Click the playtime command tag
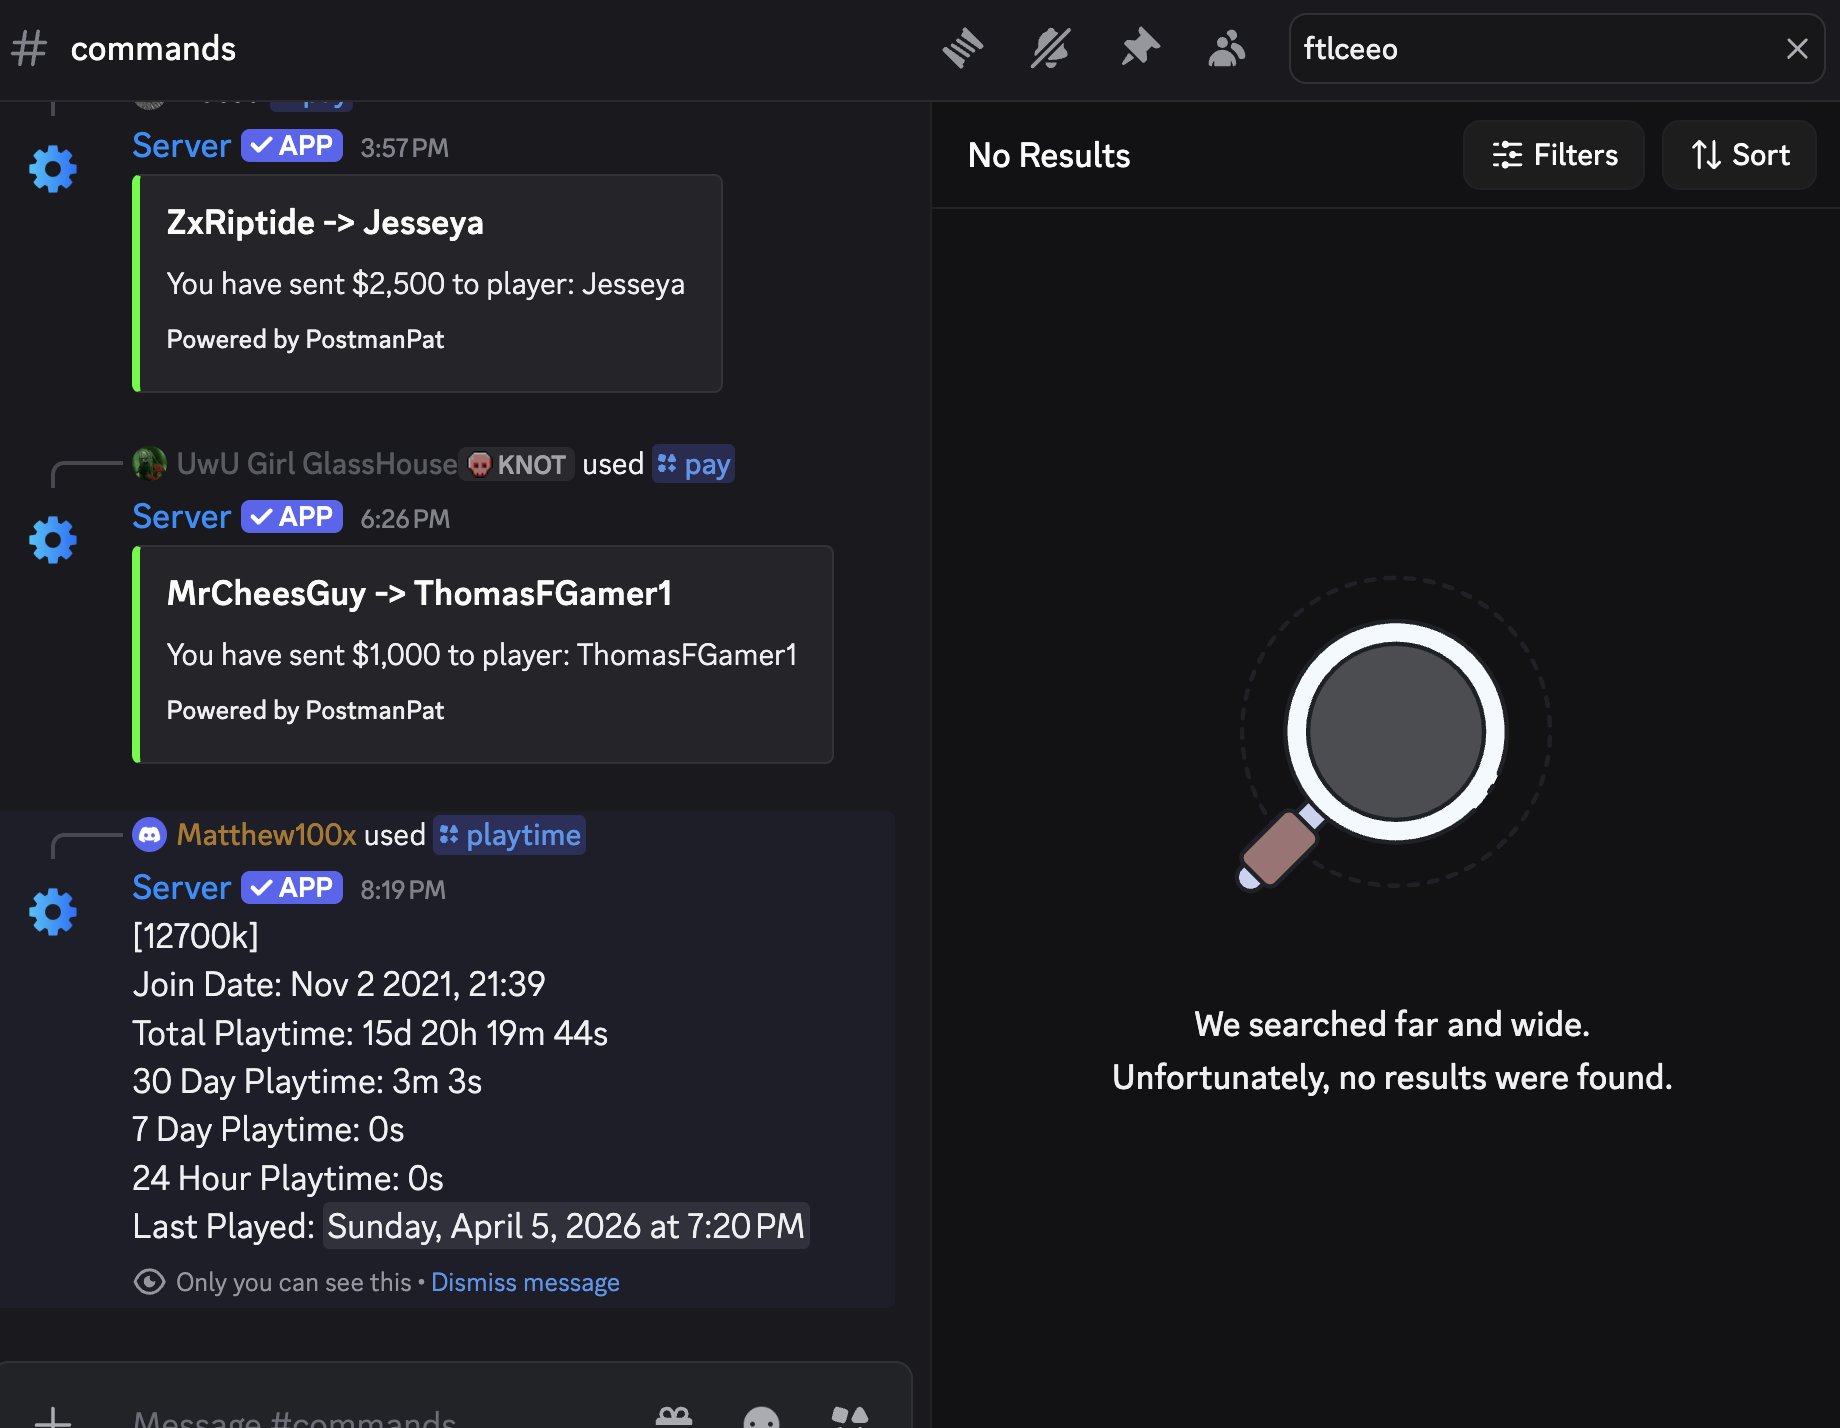The height and width of the screenshot is (1428, 1840). (x=510, y=835)
